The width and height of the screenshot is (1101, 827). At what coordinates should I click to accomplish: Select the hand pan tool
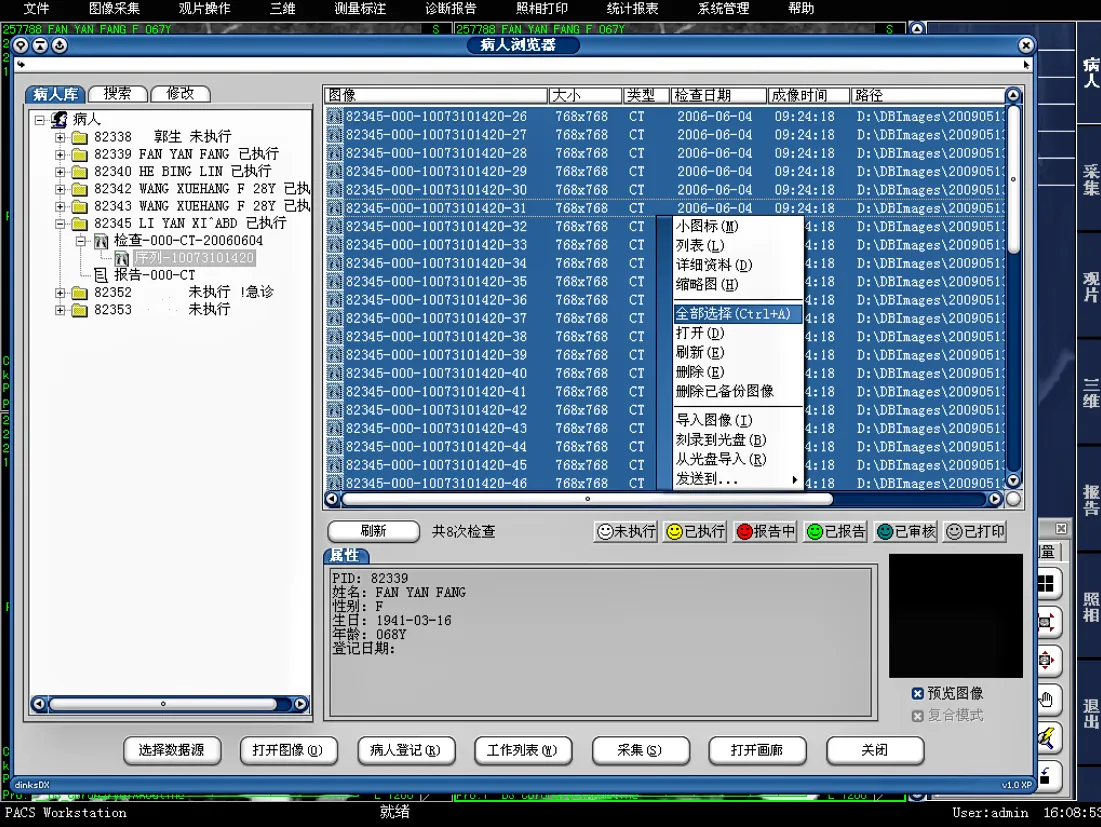(1046, 699)
